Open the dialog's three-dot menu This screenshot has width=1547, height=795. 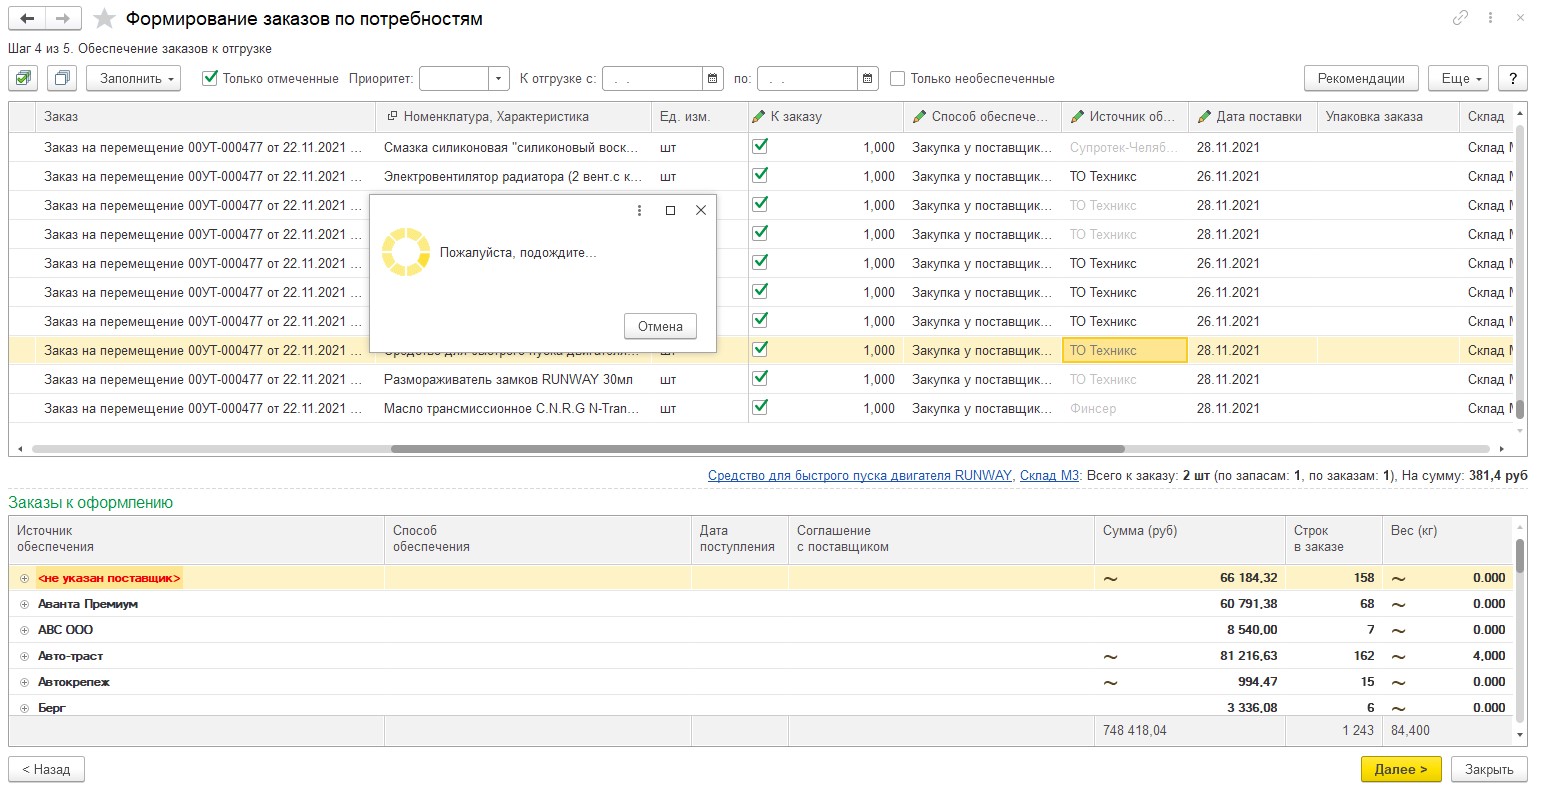tap(639, 210)
